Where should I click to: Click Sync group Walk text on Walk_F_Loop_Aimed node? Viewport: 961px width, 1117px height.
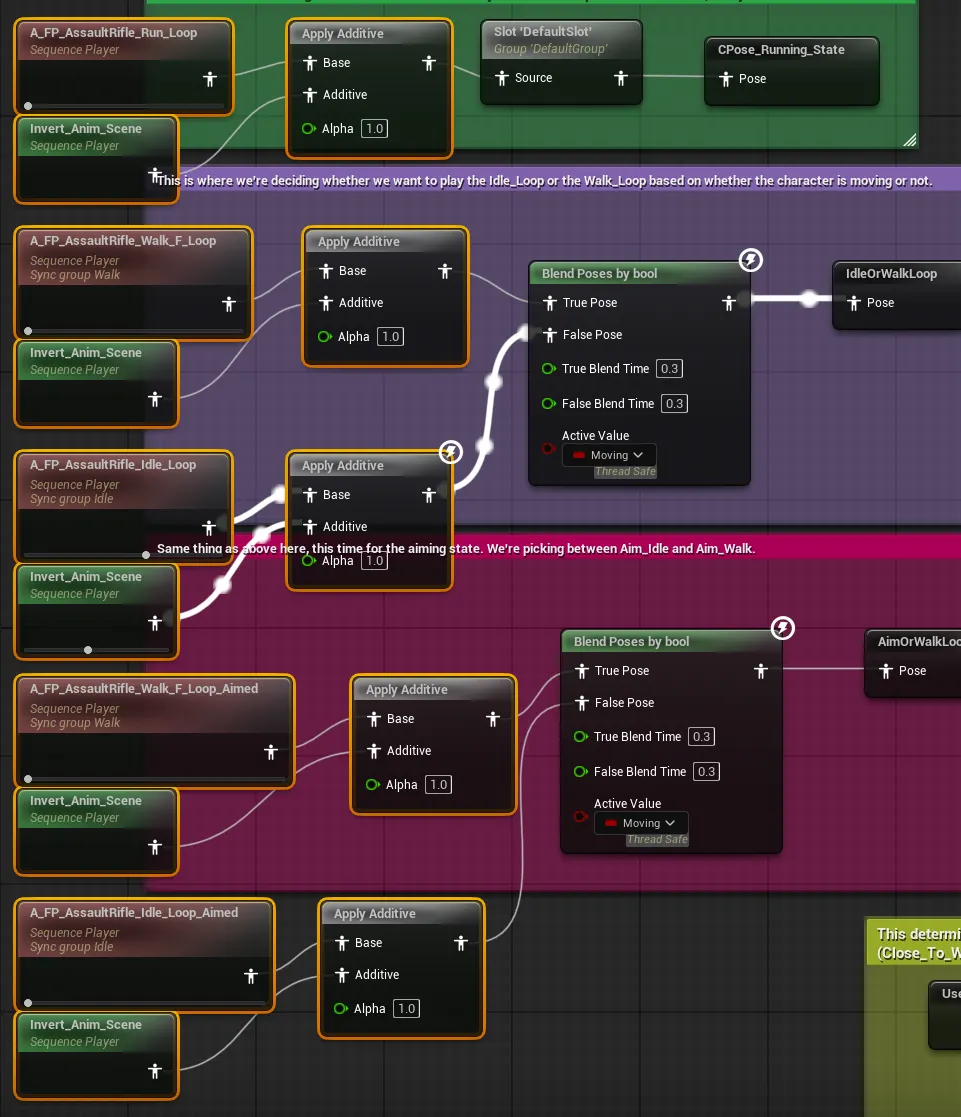[x=75, y=723]
